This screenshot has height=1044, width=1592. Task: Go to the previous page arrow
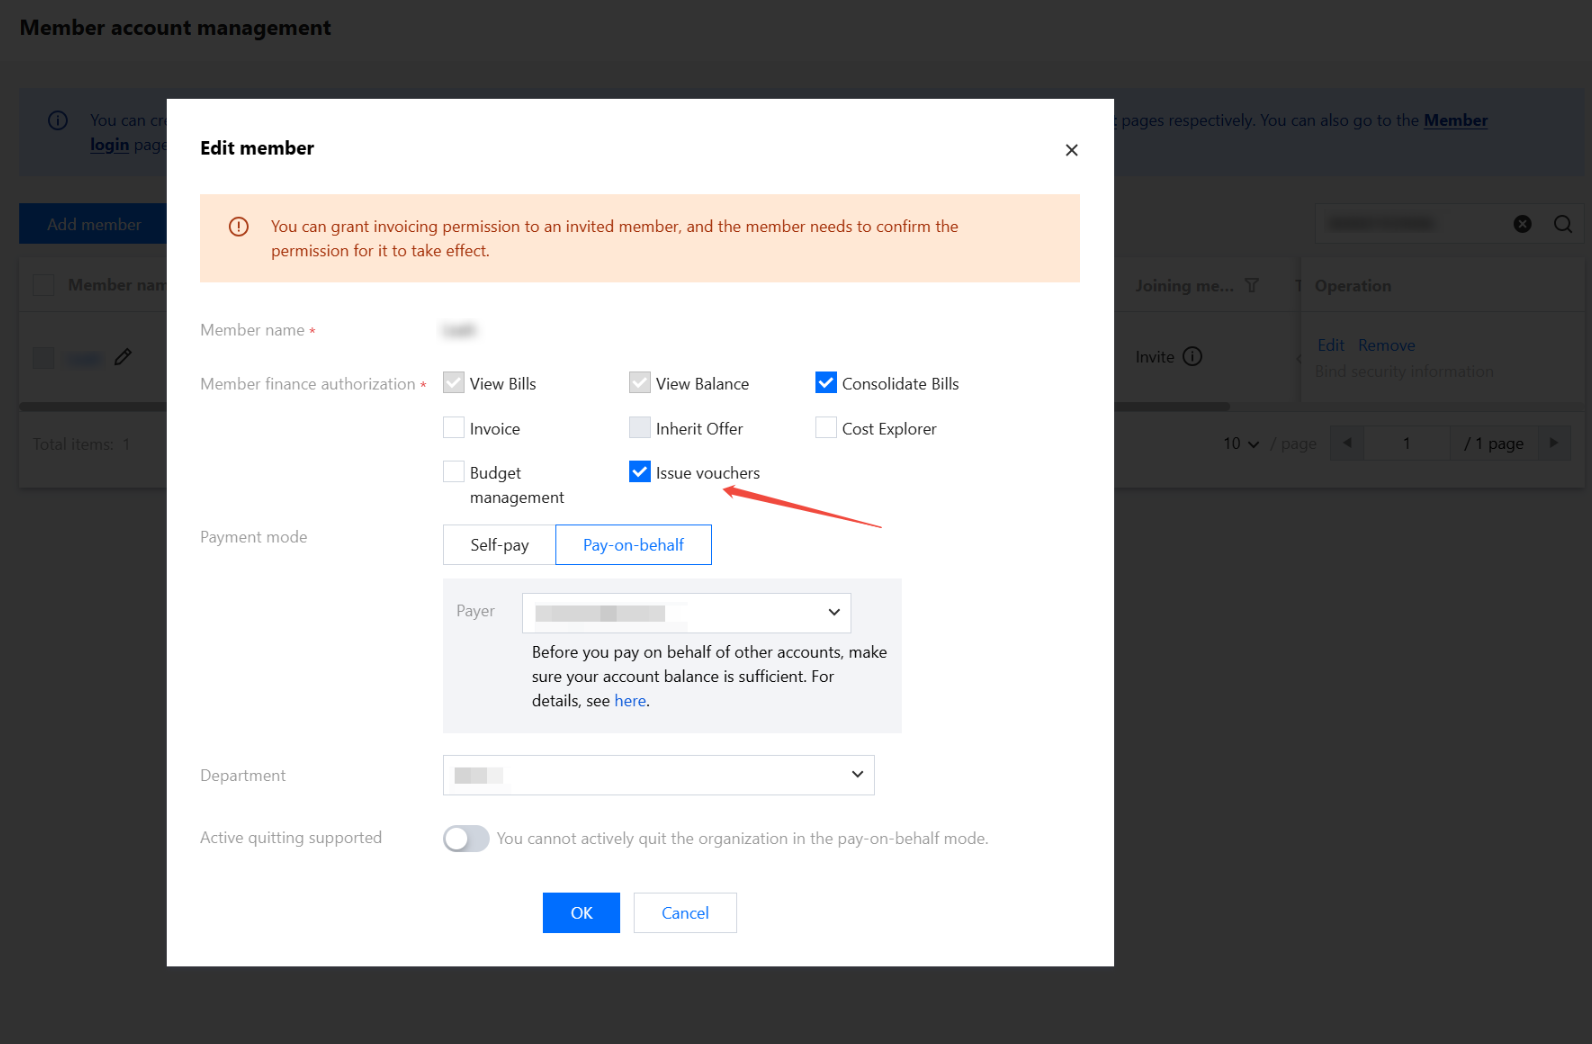[x=1347, y=443]
